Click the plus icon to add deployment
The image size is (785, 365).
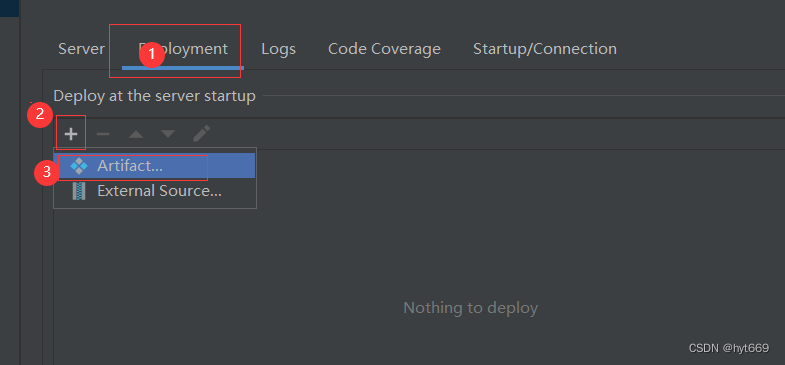71,134
